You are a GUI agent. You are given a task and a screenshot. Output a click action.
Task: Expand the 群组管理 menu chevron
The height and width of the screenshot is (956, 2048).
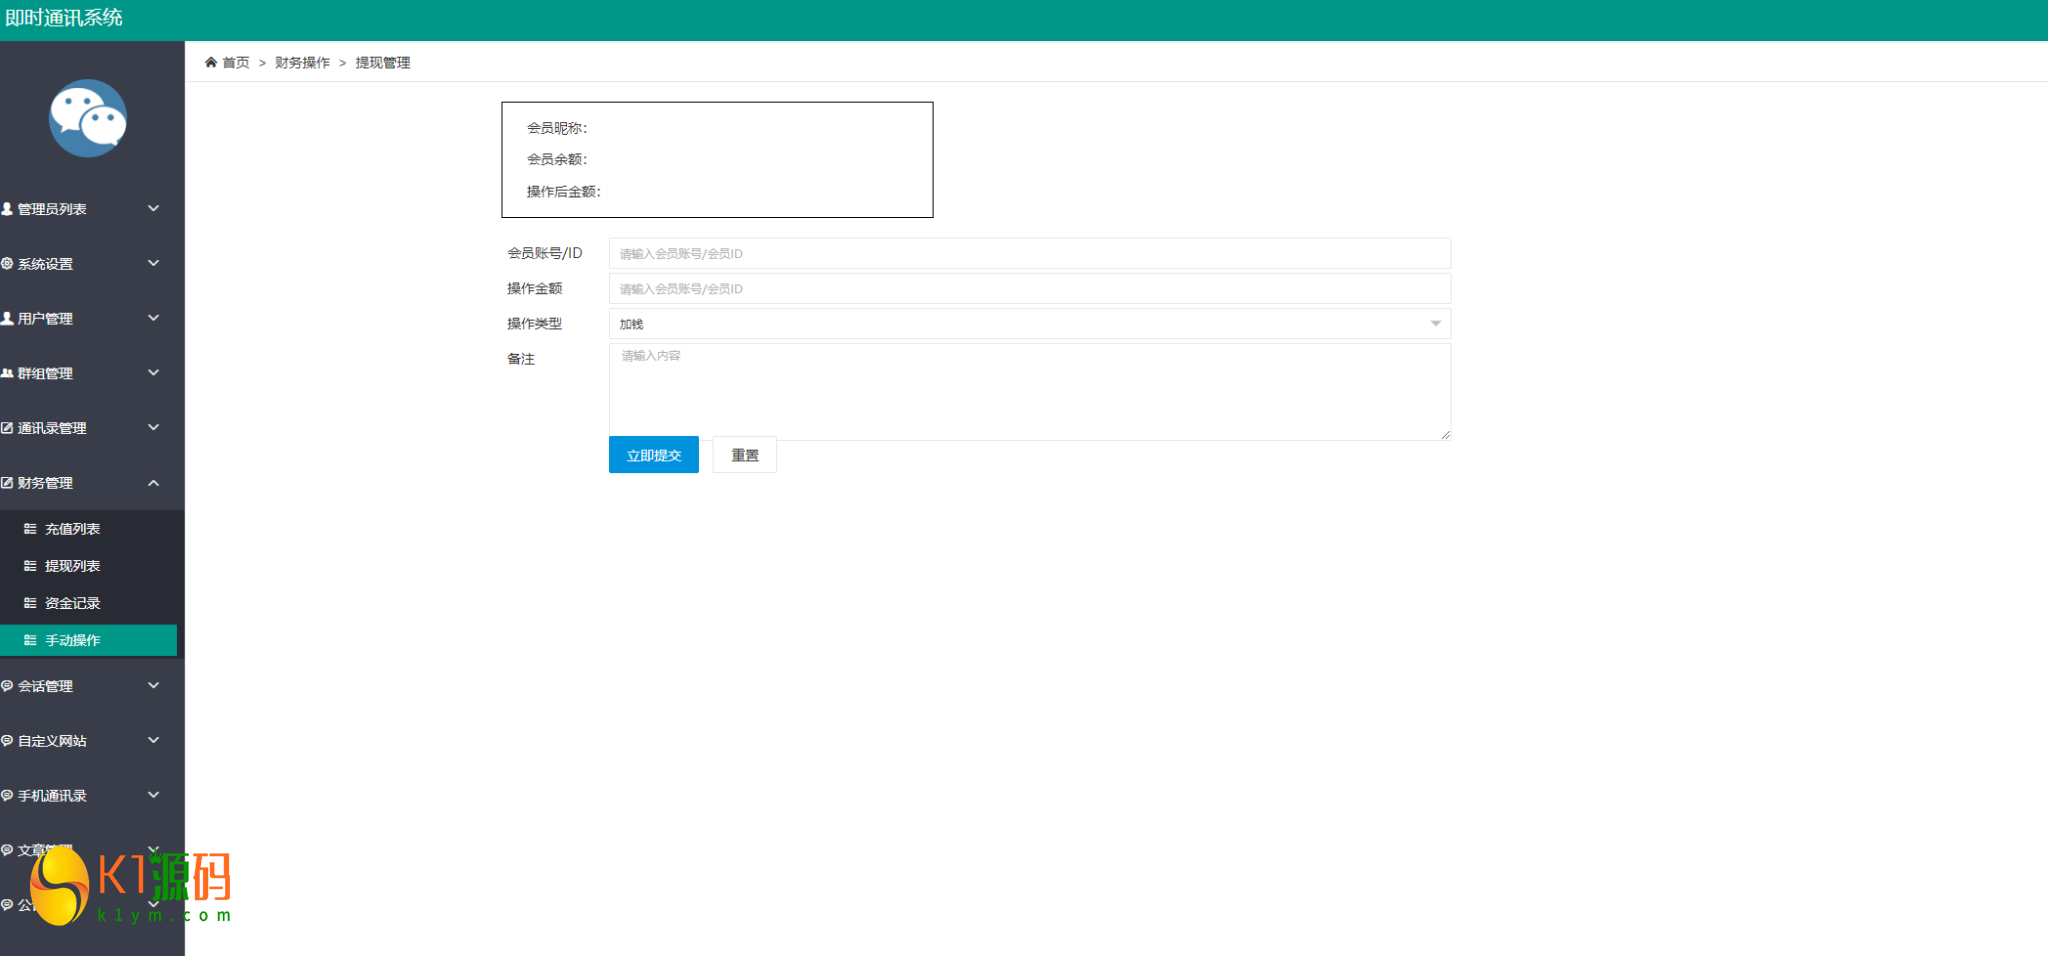pos(154,372)
